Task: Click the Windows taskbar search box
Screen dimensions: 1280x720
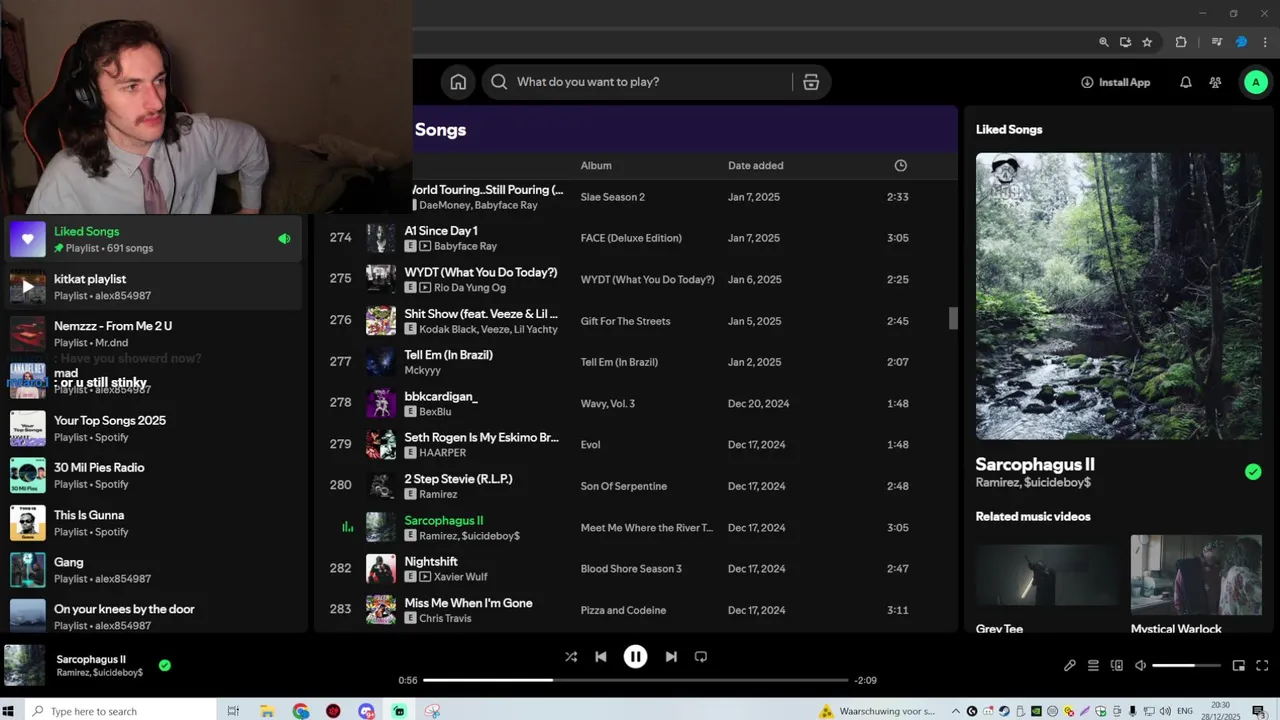Action: coord(120,711)
